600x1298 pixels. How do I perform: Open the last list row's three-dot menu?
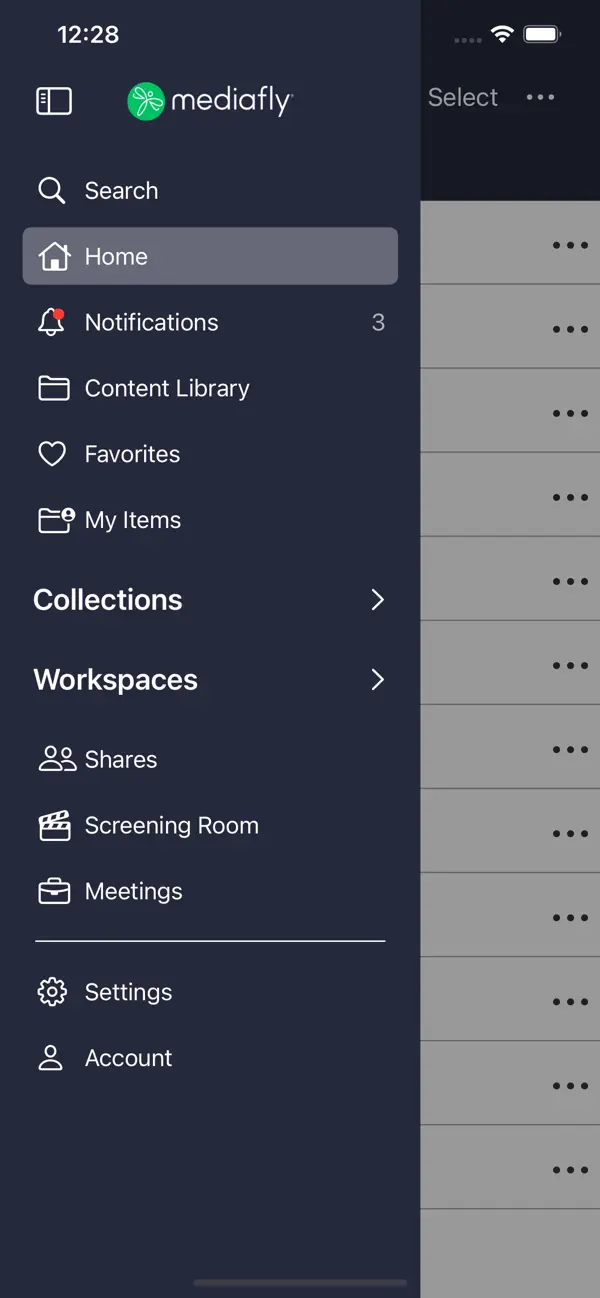(x=570, y=1169)
